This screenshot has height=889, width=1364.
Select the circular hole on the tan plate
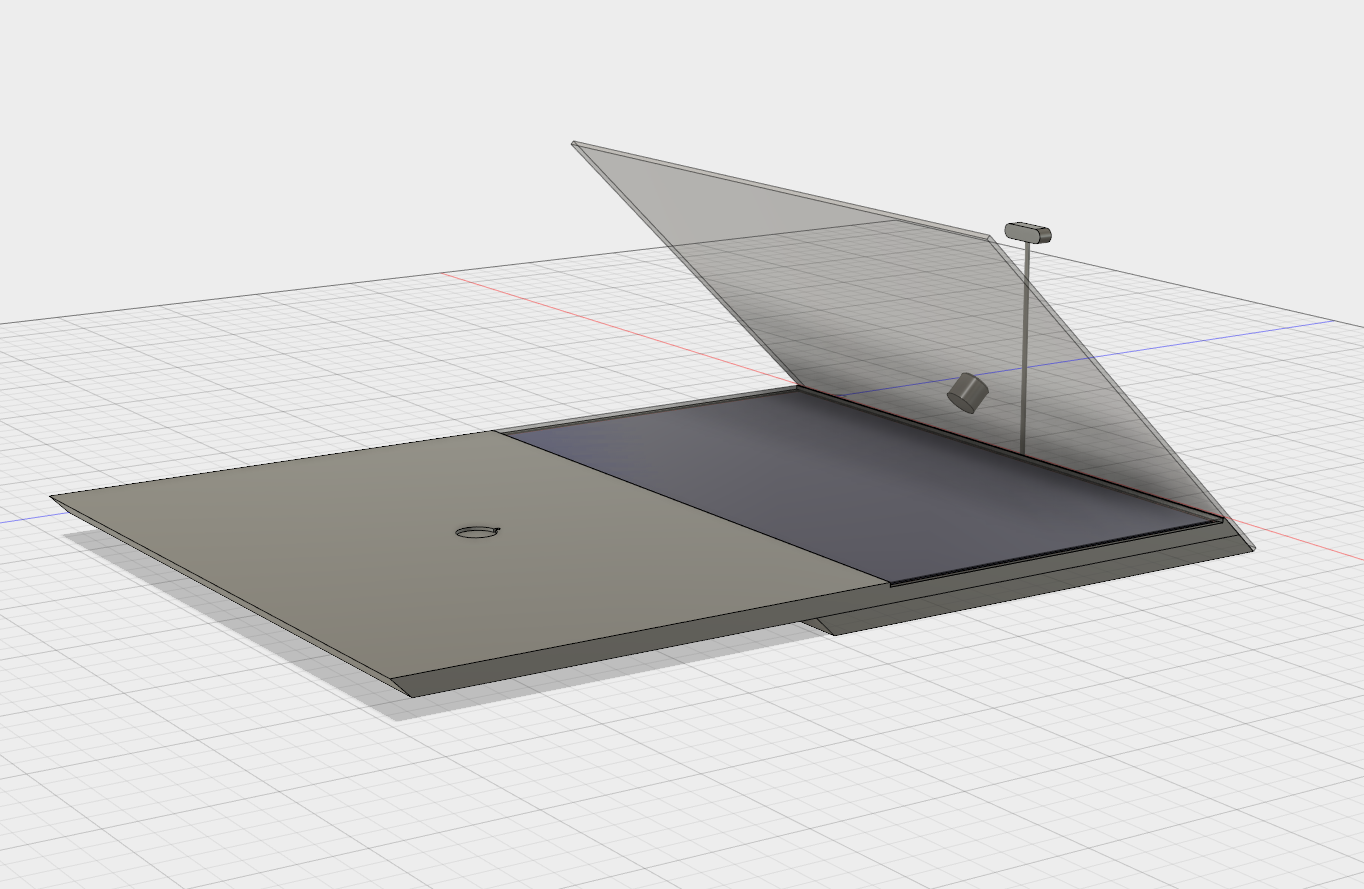pos(477,533)
